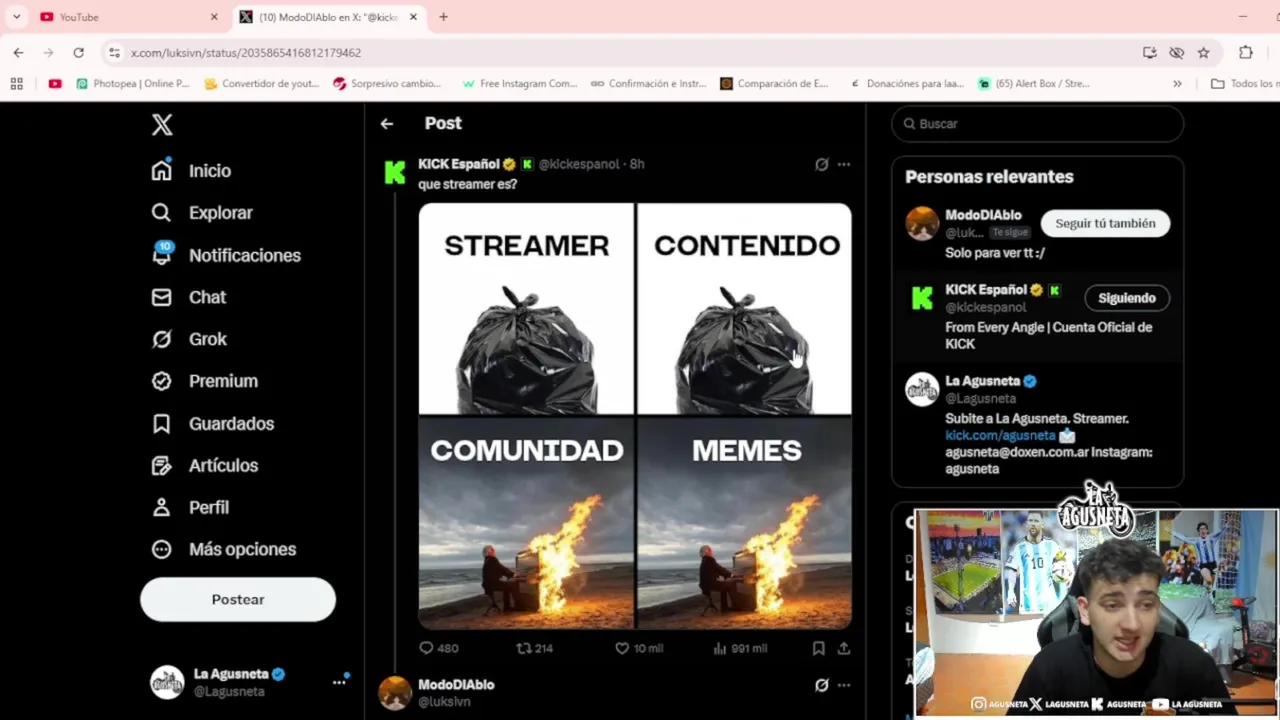Open Free Instagram Com... bookmark

point(519,84)
